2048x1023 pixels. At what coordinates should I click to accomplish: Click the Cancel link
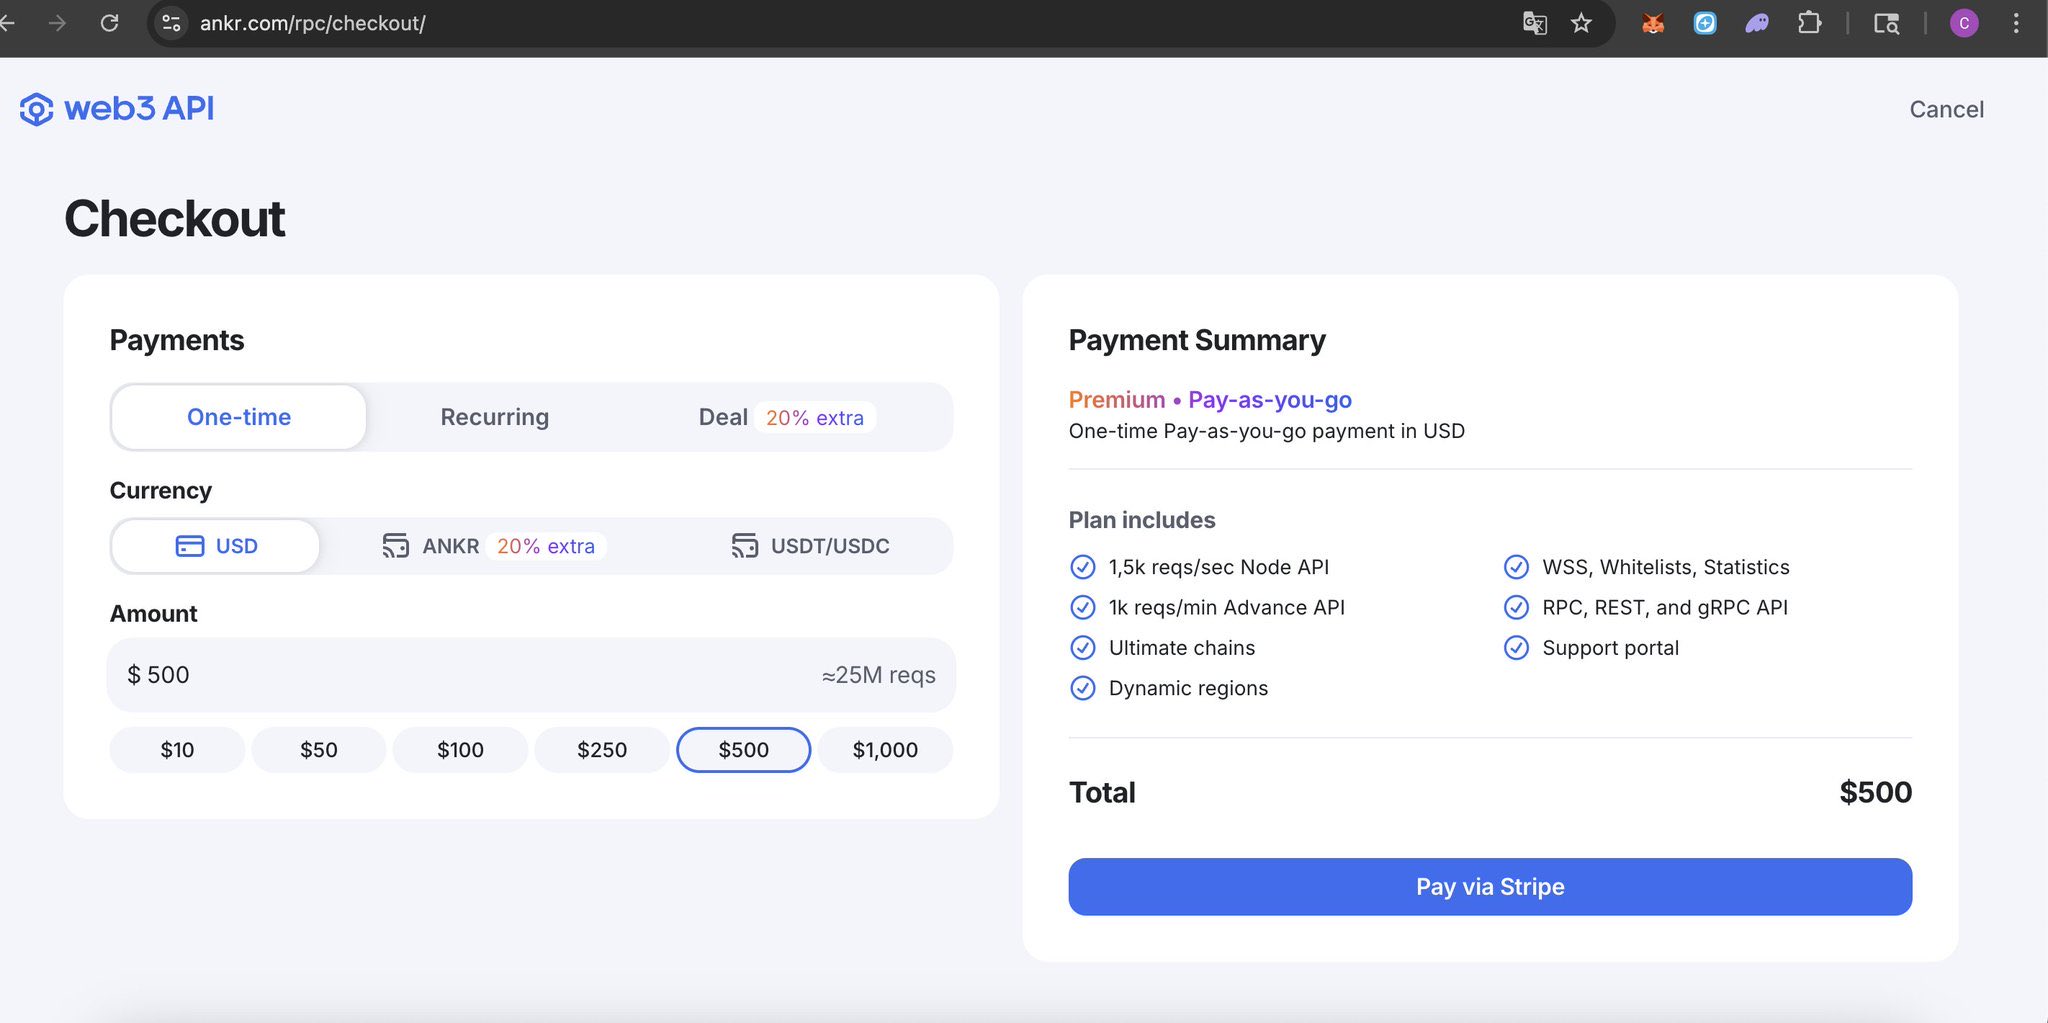point(1946,109)
